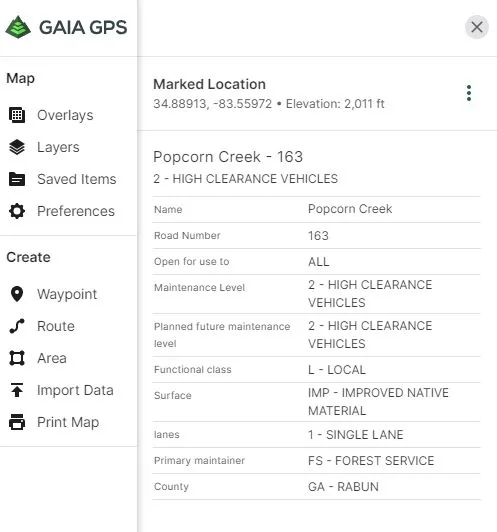Image resolution: width=497 pixels, height=532 pixels.
Task: Select the coordinates and elevation text
Action: click(x=269, y=104)
